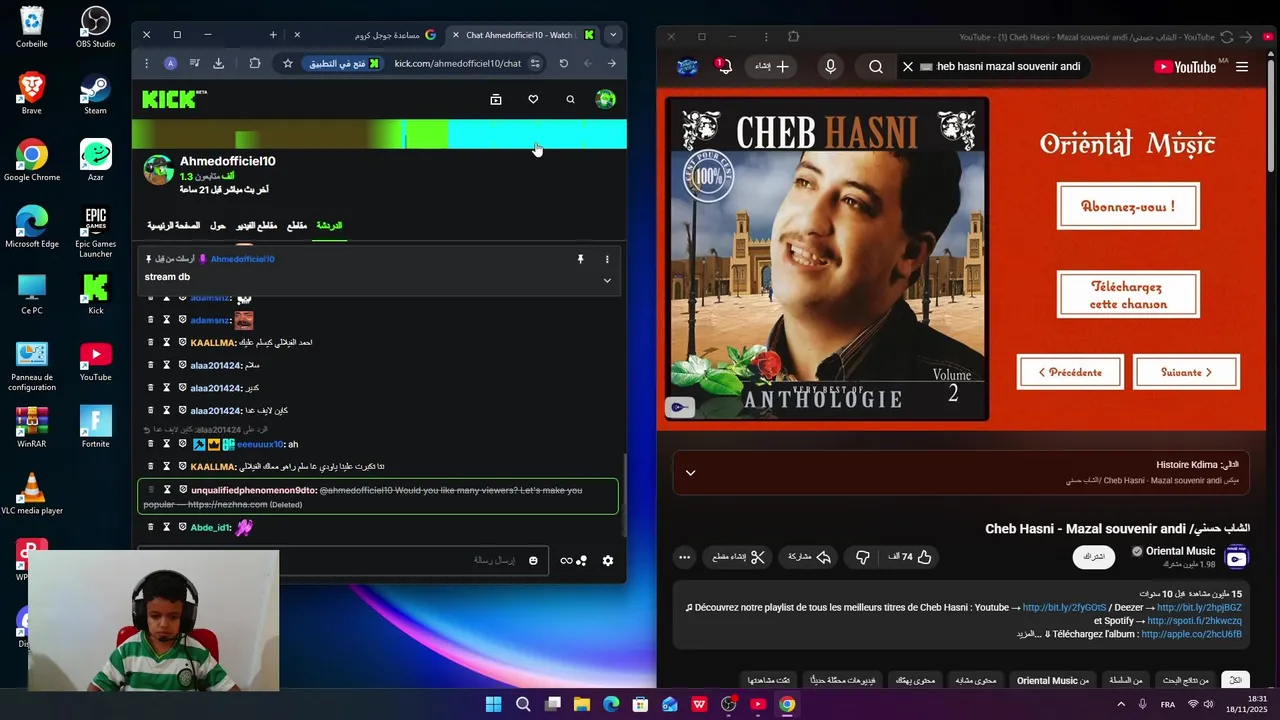Delete alaa201424's first chat message with trash icon

click(151, 365)
